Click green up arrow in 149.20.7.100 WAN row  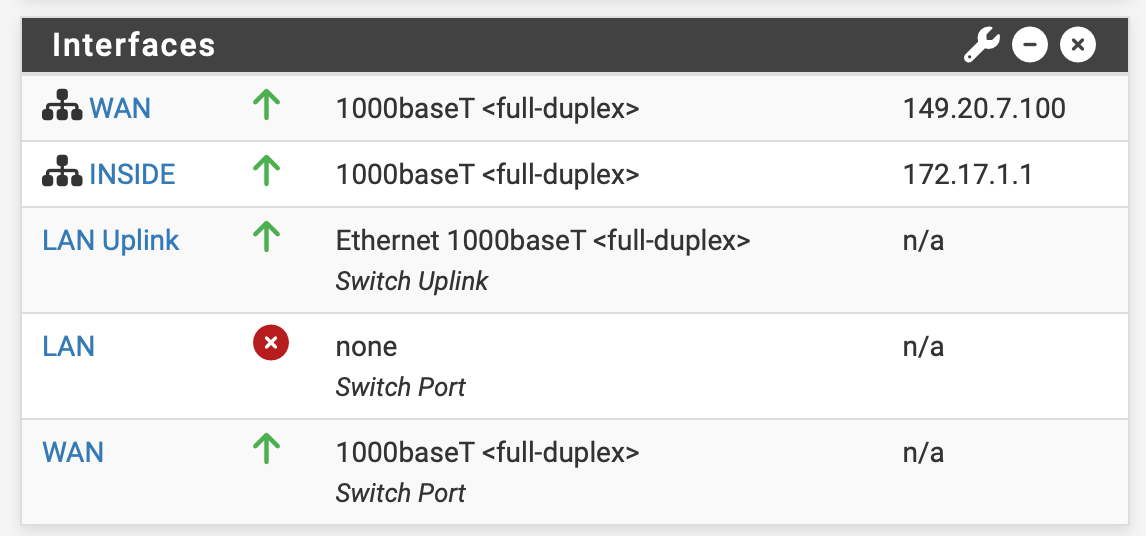click(267, 107)
